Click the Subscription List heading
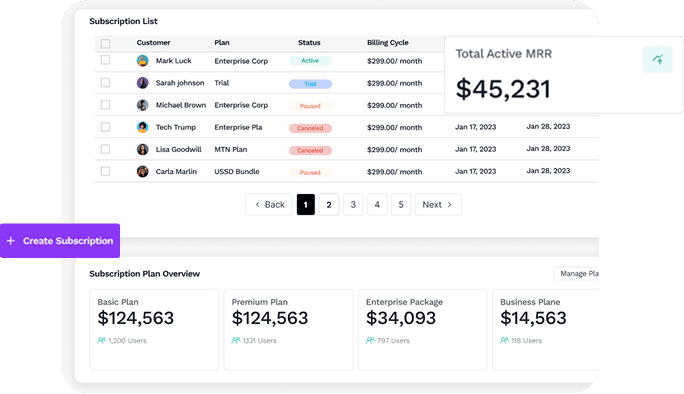 tap(123, 21)
